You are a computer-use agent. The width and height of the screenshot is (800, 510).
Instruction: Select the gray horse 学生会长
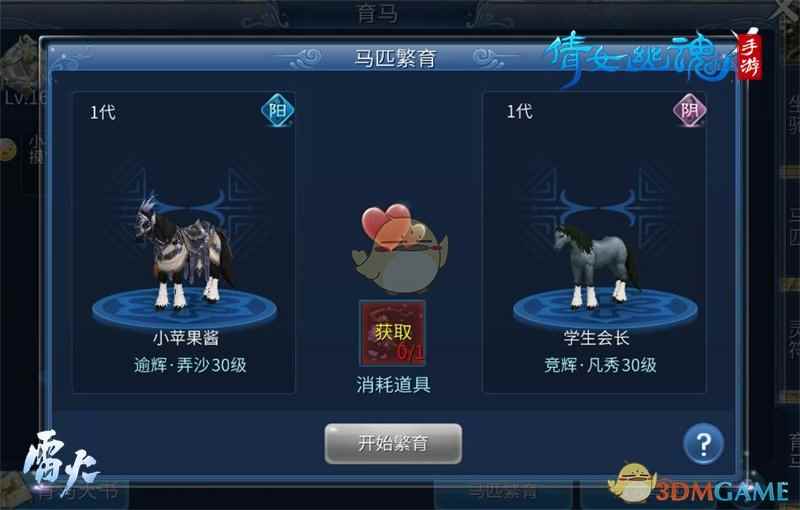[x=595, y=266]
